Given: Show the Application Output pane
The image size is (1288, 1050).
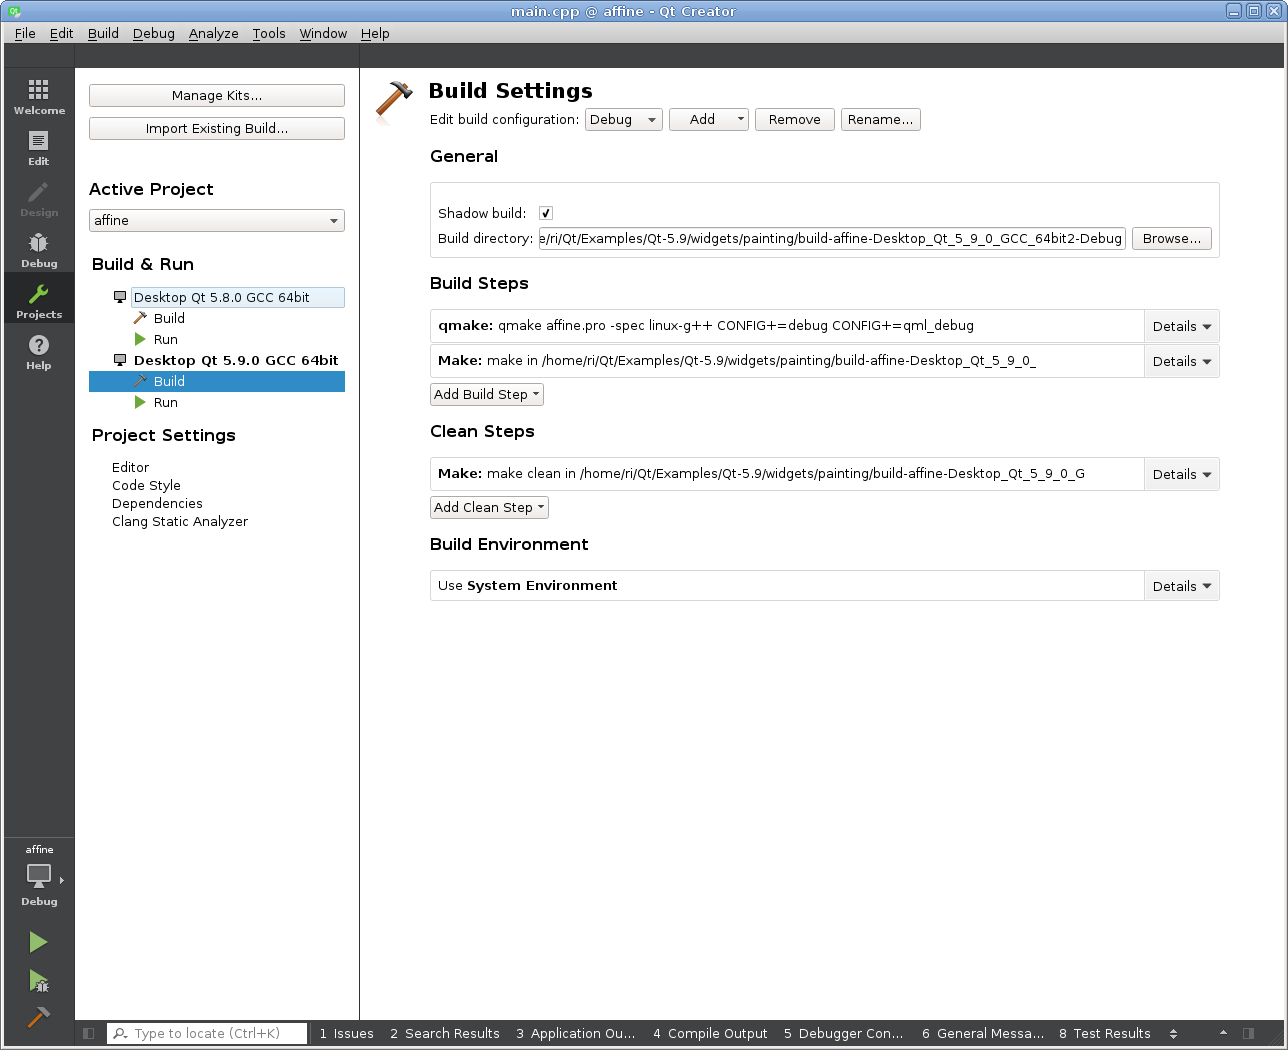Looking at the screenshot, I should click(x=576, y=1033).
